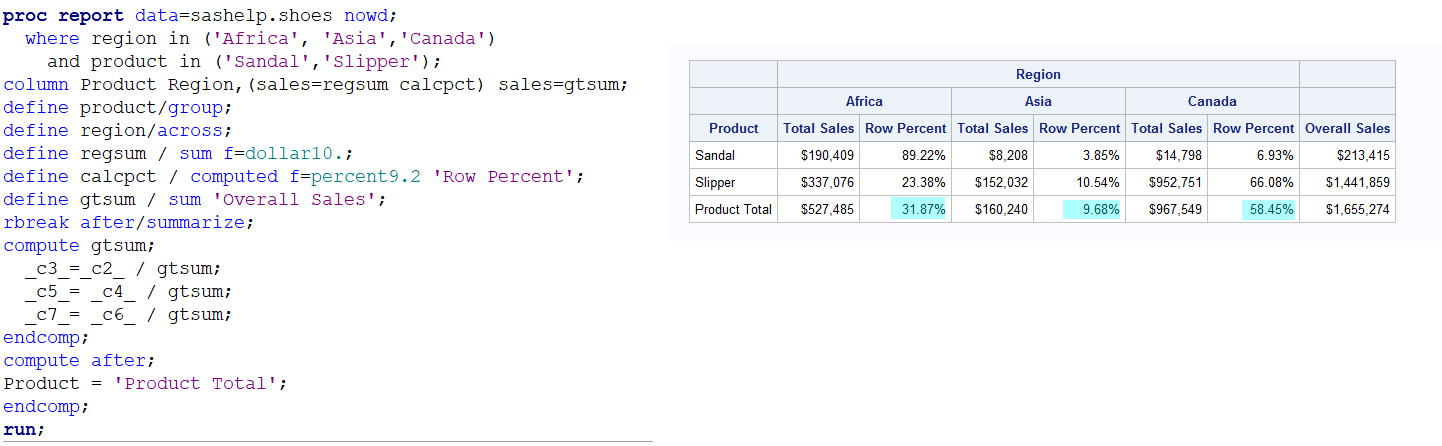Select the Asia column header
This screenshot has width=1442, height=446.
coord(1038,101)
